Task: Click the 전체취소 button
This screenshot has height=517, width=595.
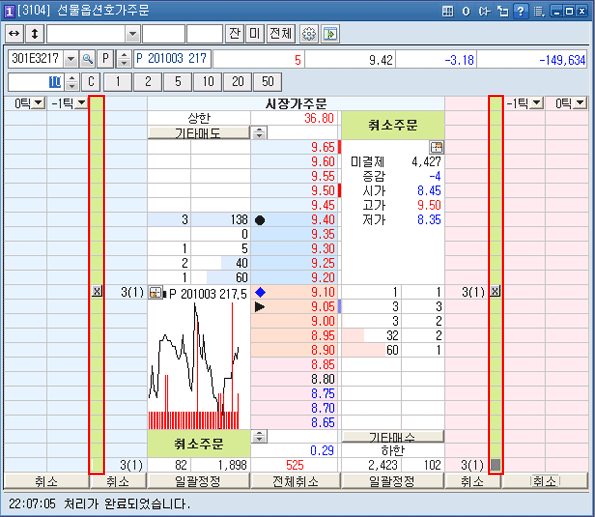Action: [x=296, y=481]
